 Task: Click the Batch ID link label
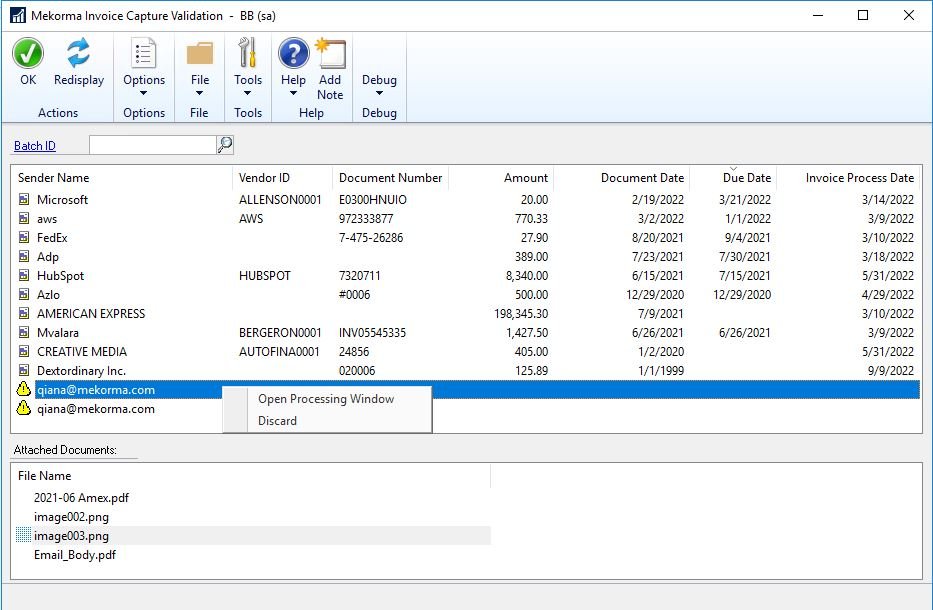[x=35, y=146]
